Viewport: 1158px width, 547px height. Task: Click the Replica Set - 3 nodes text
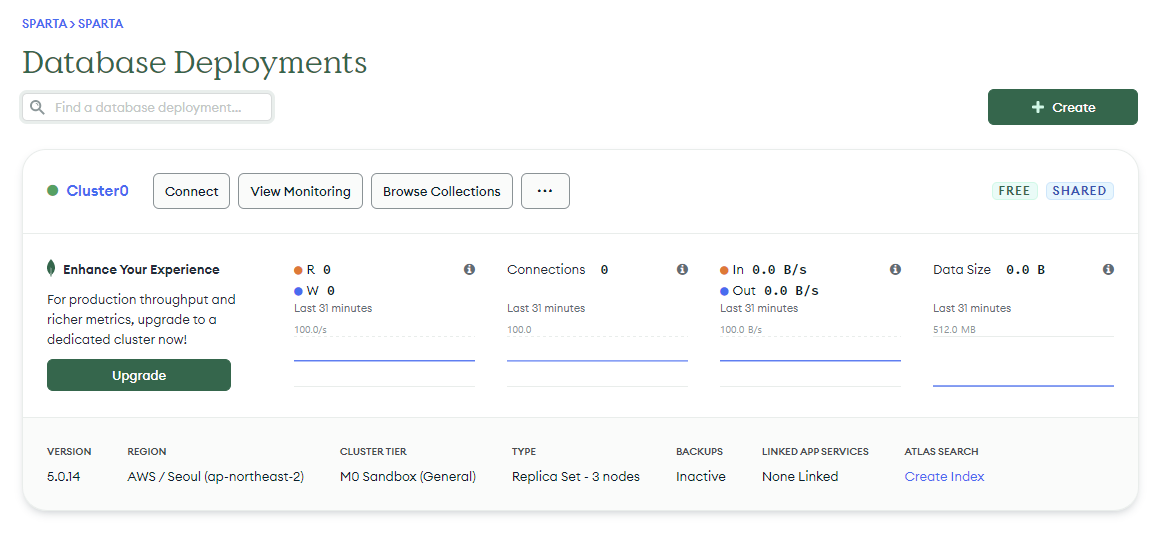576,476
